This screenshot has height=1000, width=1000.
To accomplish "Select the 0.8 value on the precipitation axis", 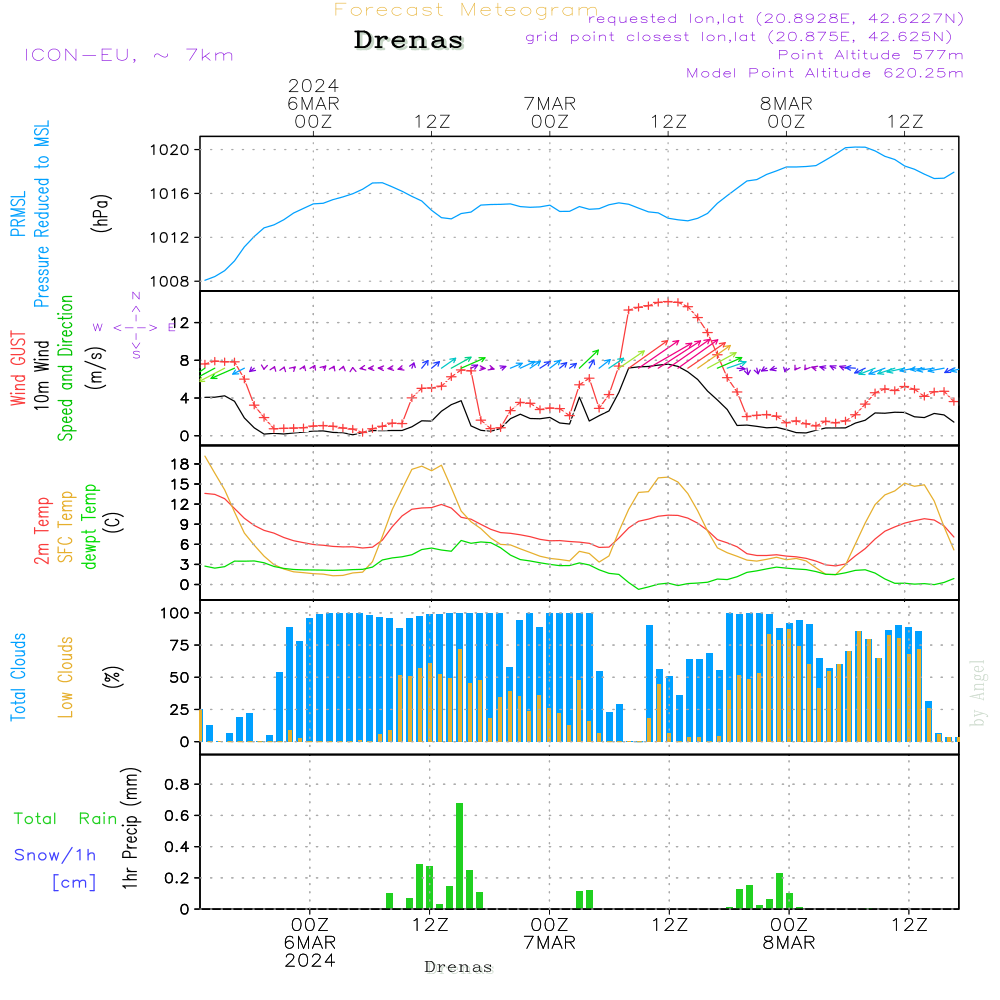I will point(177,785).
